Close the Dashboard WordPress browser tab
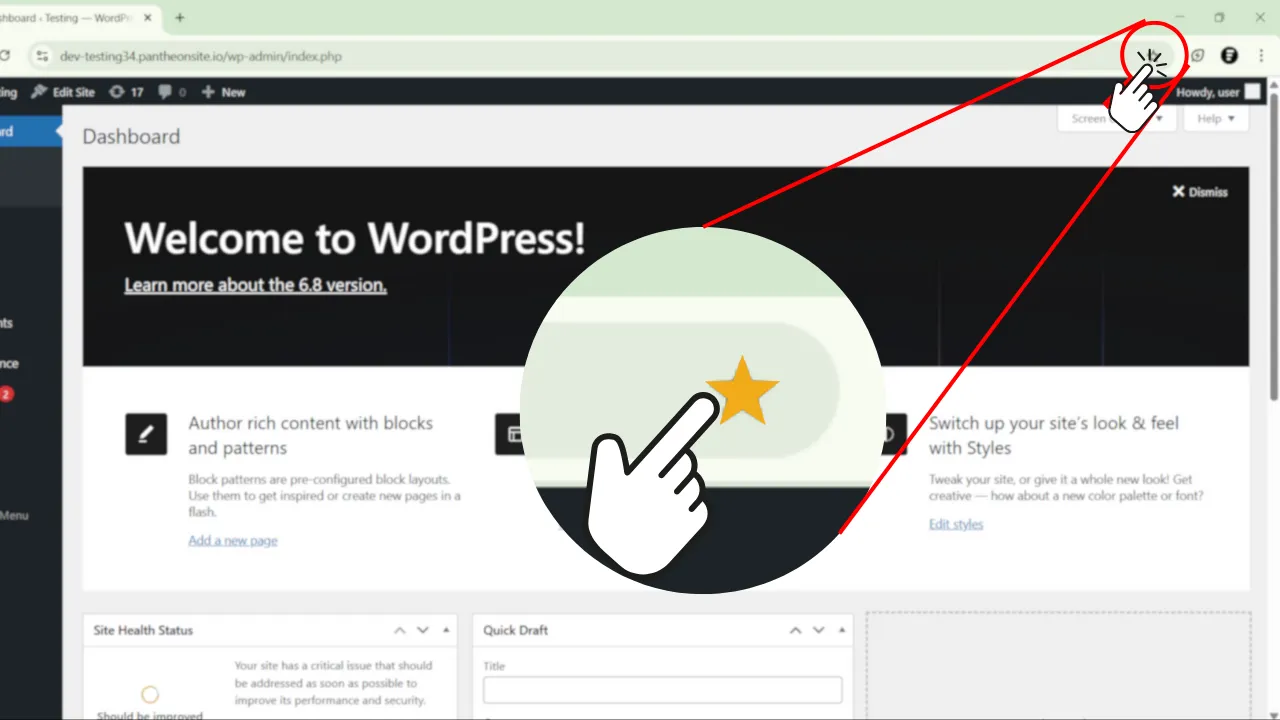 coord(147,18)
